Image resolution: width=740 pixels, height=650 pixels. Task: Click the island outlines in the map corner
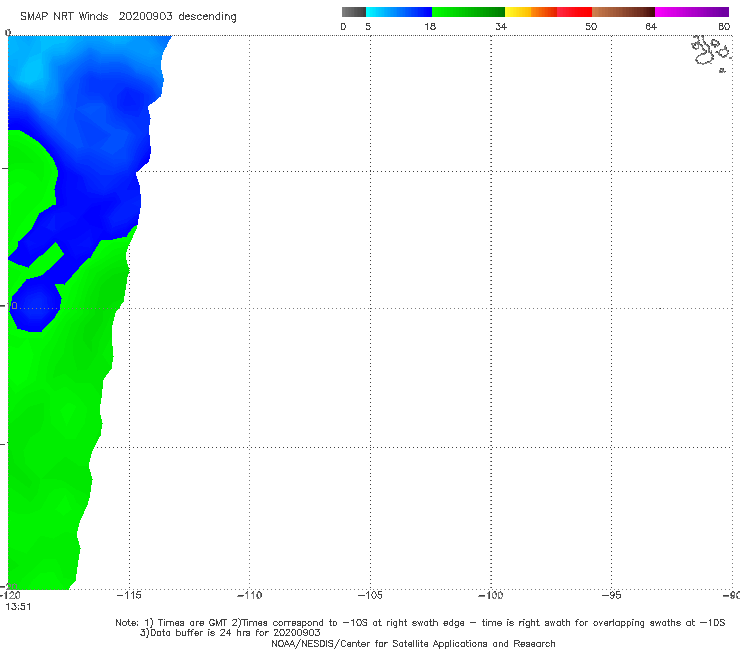(712, 54)
